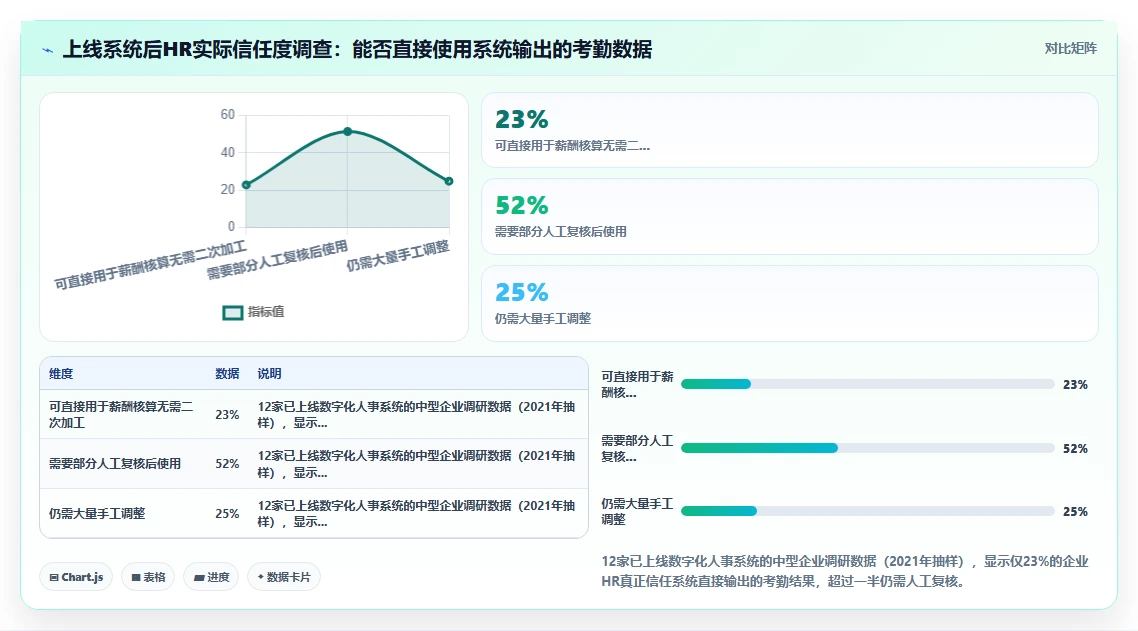
Task: Click the summary paragraph about 12家 enterprises
Action: [845, 571]
